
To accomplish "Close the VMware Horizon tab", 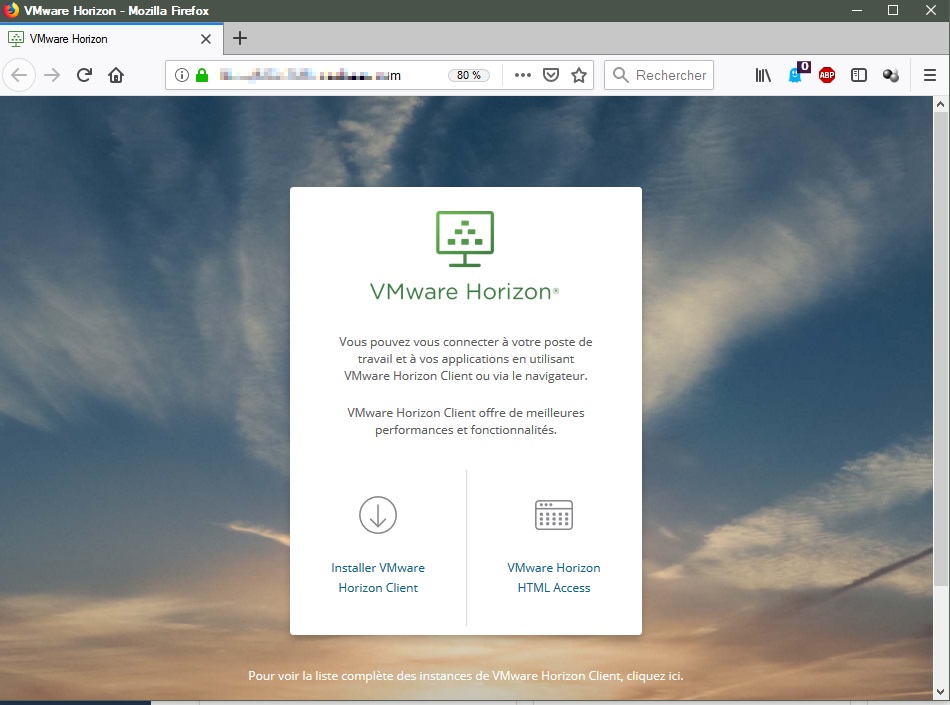I will point(206,39).
